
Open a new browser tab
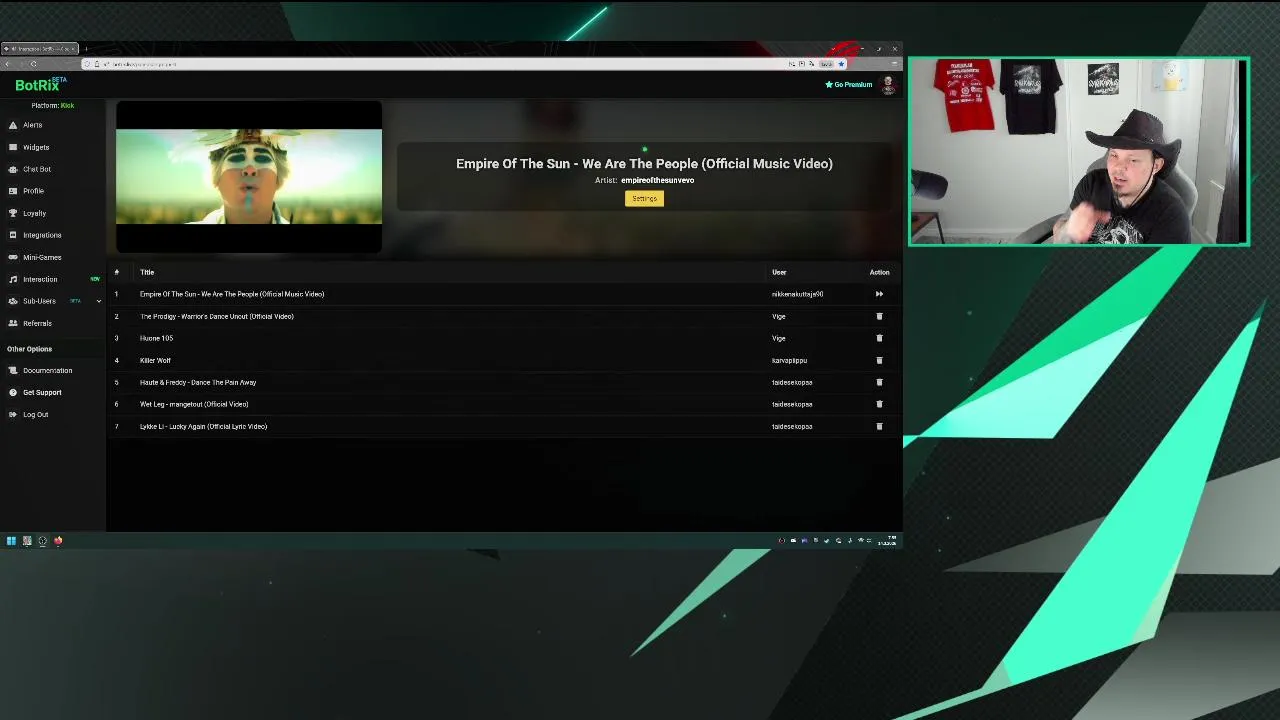click(86, 49)
